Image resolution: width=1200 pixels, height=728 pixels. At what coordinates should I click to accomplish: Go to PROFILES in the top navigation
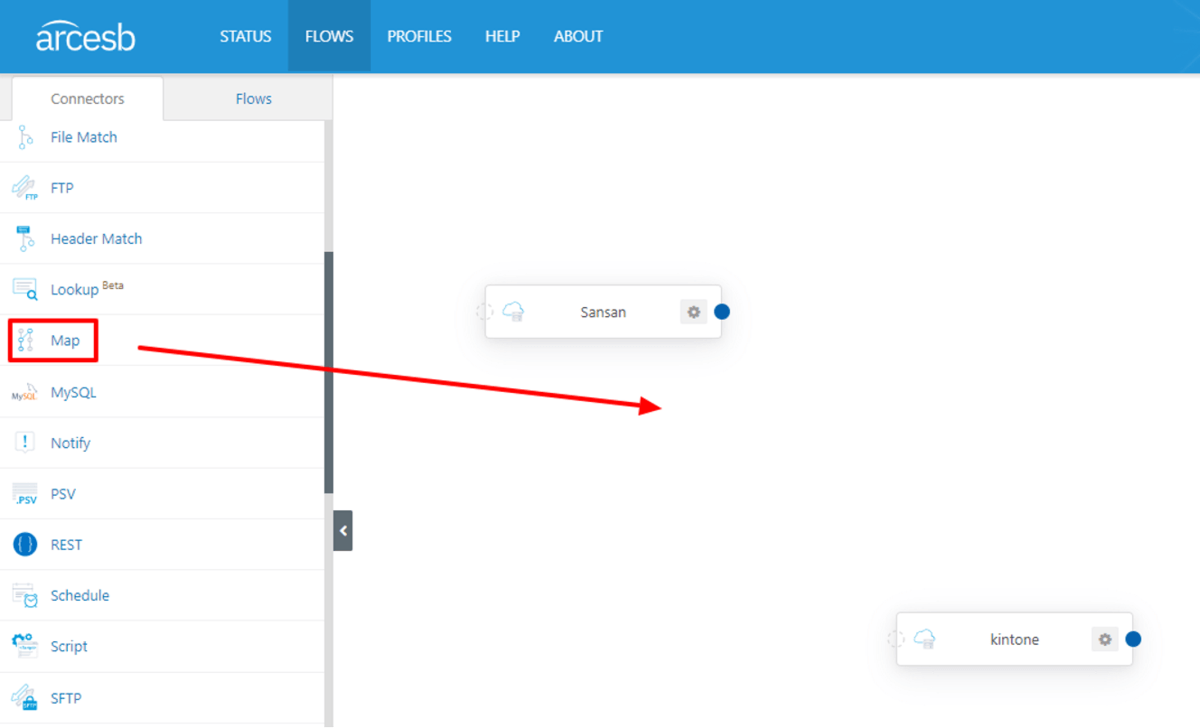click(419, 36)
